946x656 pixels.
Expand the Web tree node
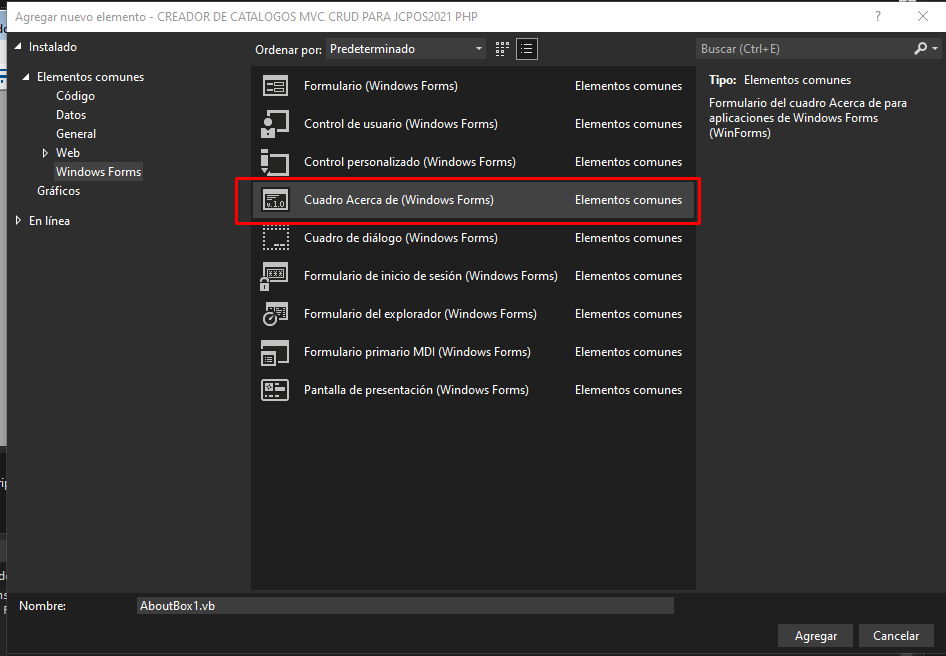[45, 153]
